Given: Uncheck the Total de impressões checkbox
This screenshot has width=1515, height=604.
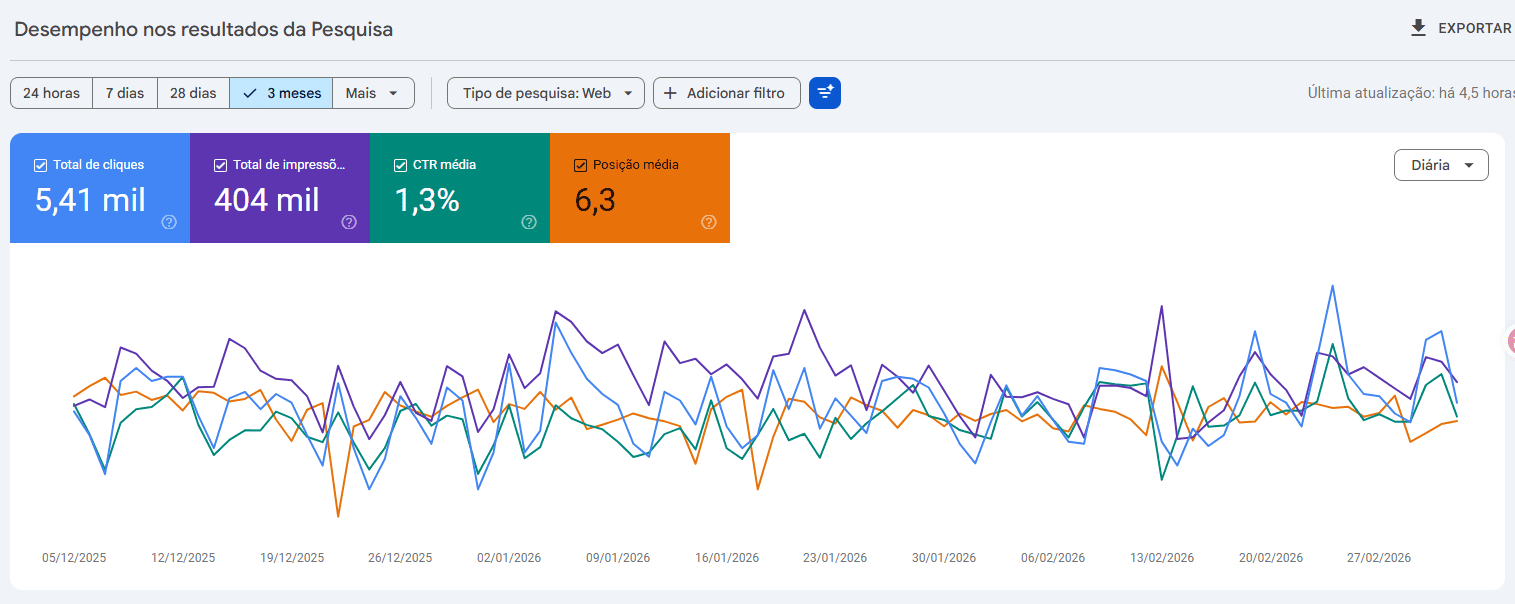Looking at the screenshot, I should [220, 165].
